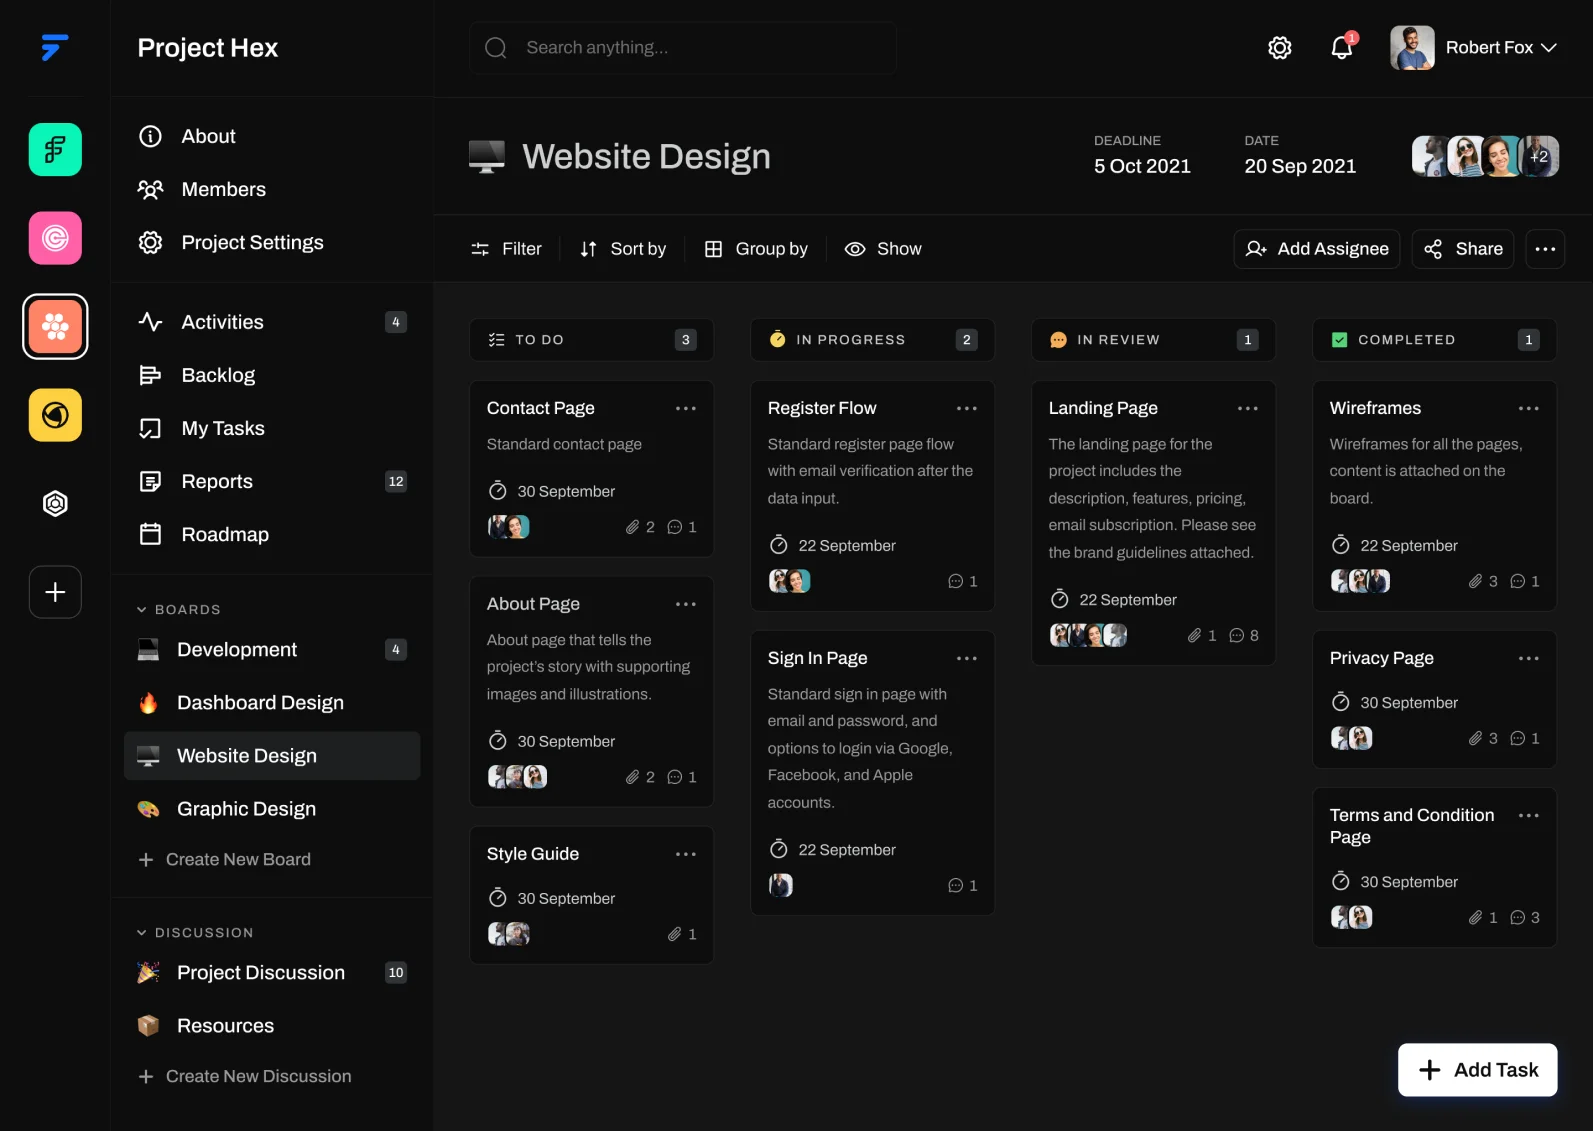Open the settings gear in top bar
This screenshot has height=1131, width=1593.
1279,48
